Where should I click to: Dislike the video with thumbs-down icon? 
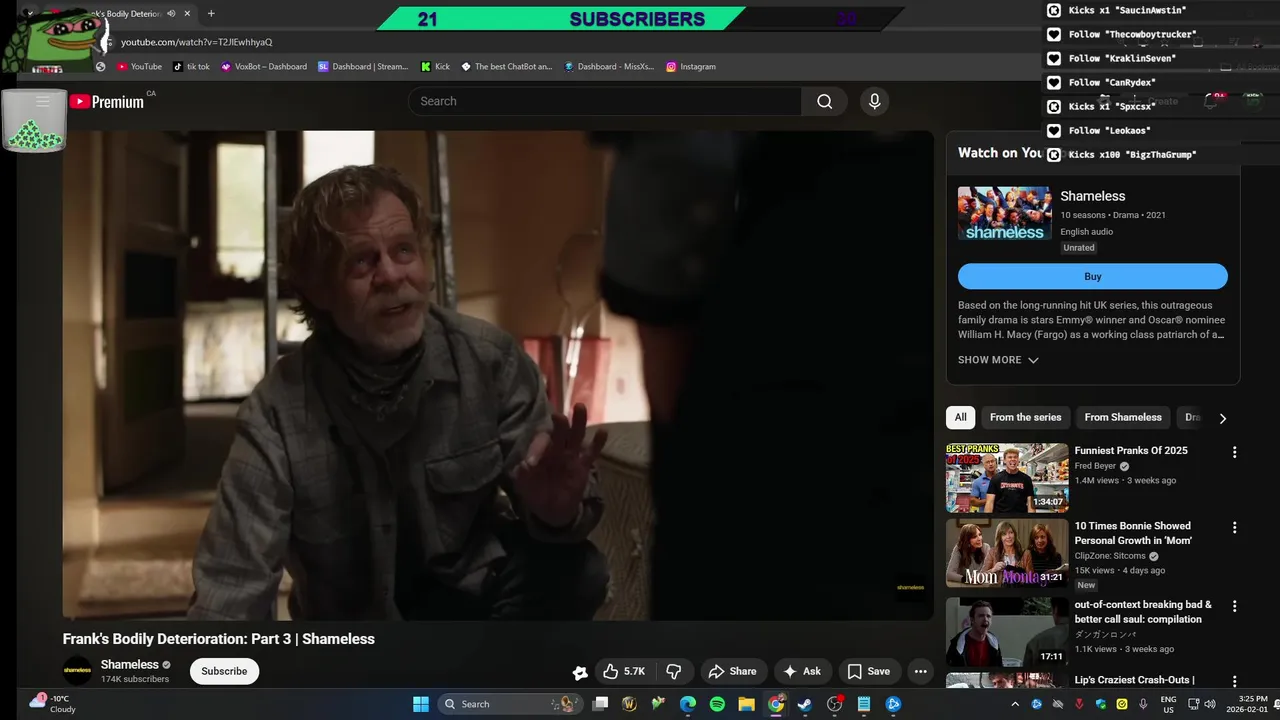pos(674,672)
